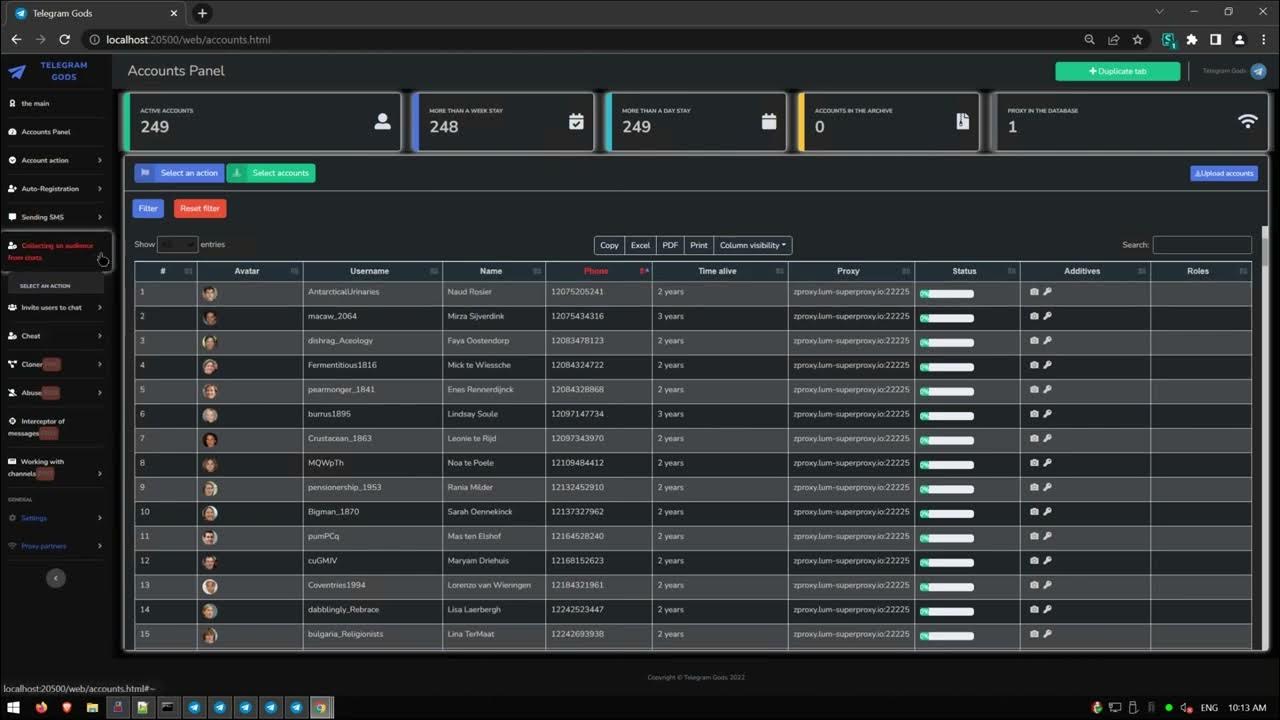The height and width of the screenshot is (720, 1280).
Task: Click the table Print button
Action: (699, 245)
